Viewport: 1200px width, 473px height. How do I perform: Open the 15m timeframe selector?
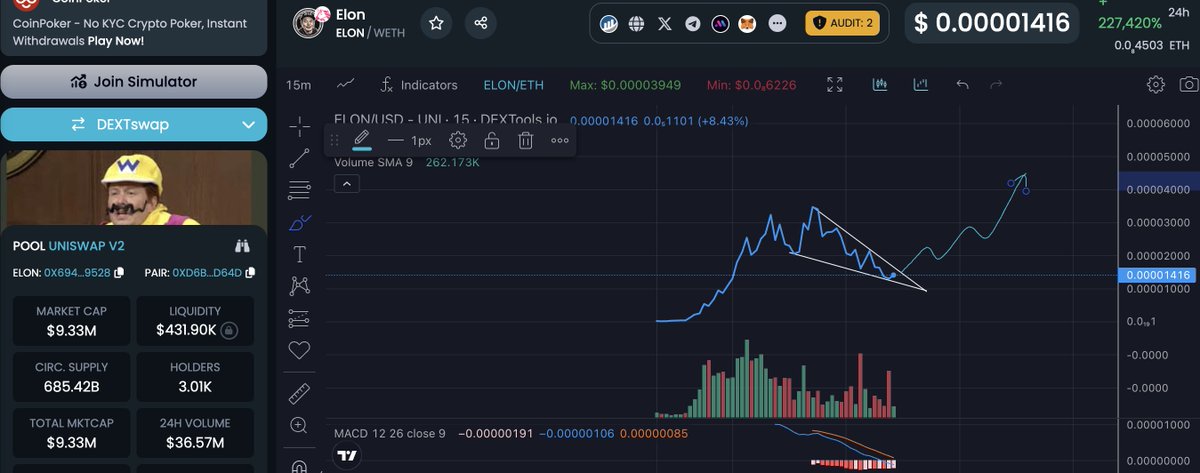pyautogui.click(x=298, y=85)
